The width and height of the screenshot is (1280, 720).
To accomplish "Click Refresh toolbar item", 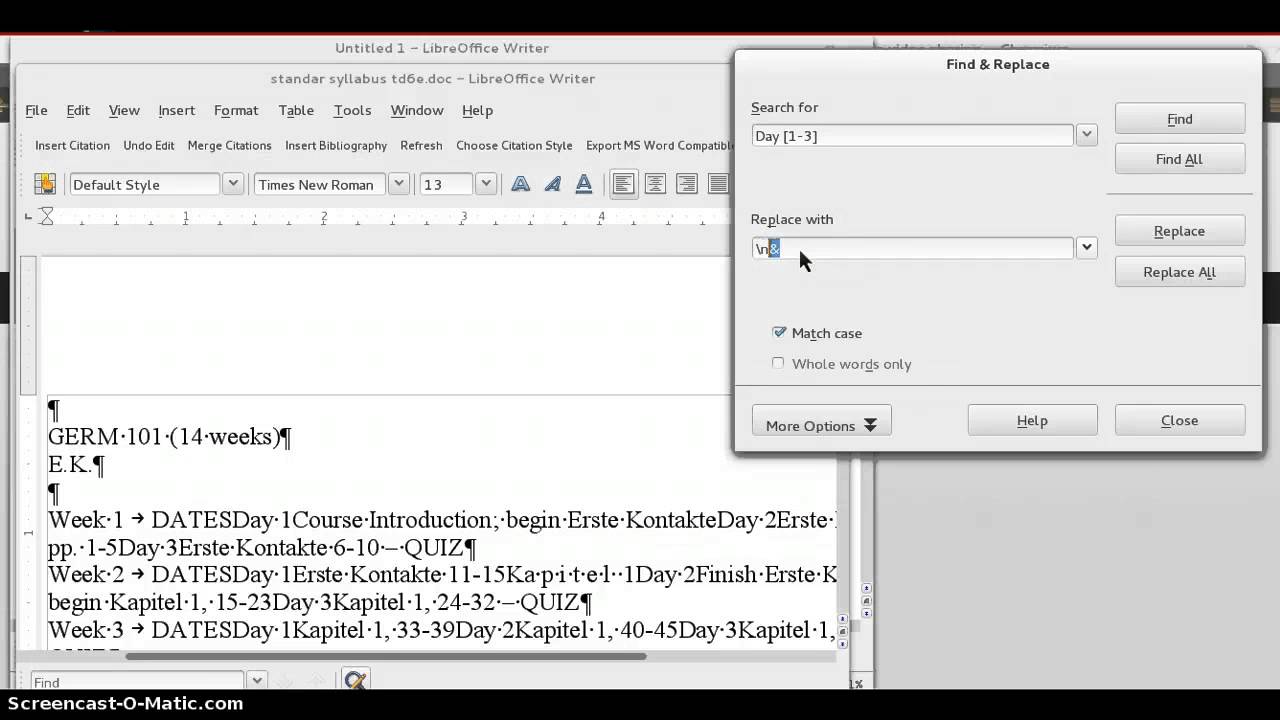I will (421, 145).
